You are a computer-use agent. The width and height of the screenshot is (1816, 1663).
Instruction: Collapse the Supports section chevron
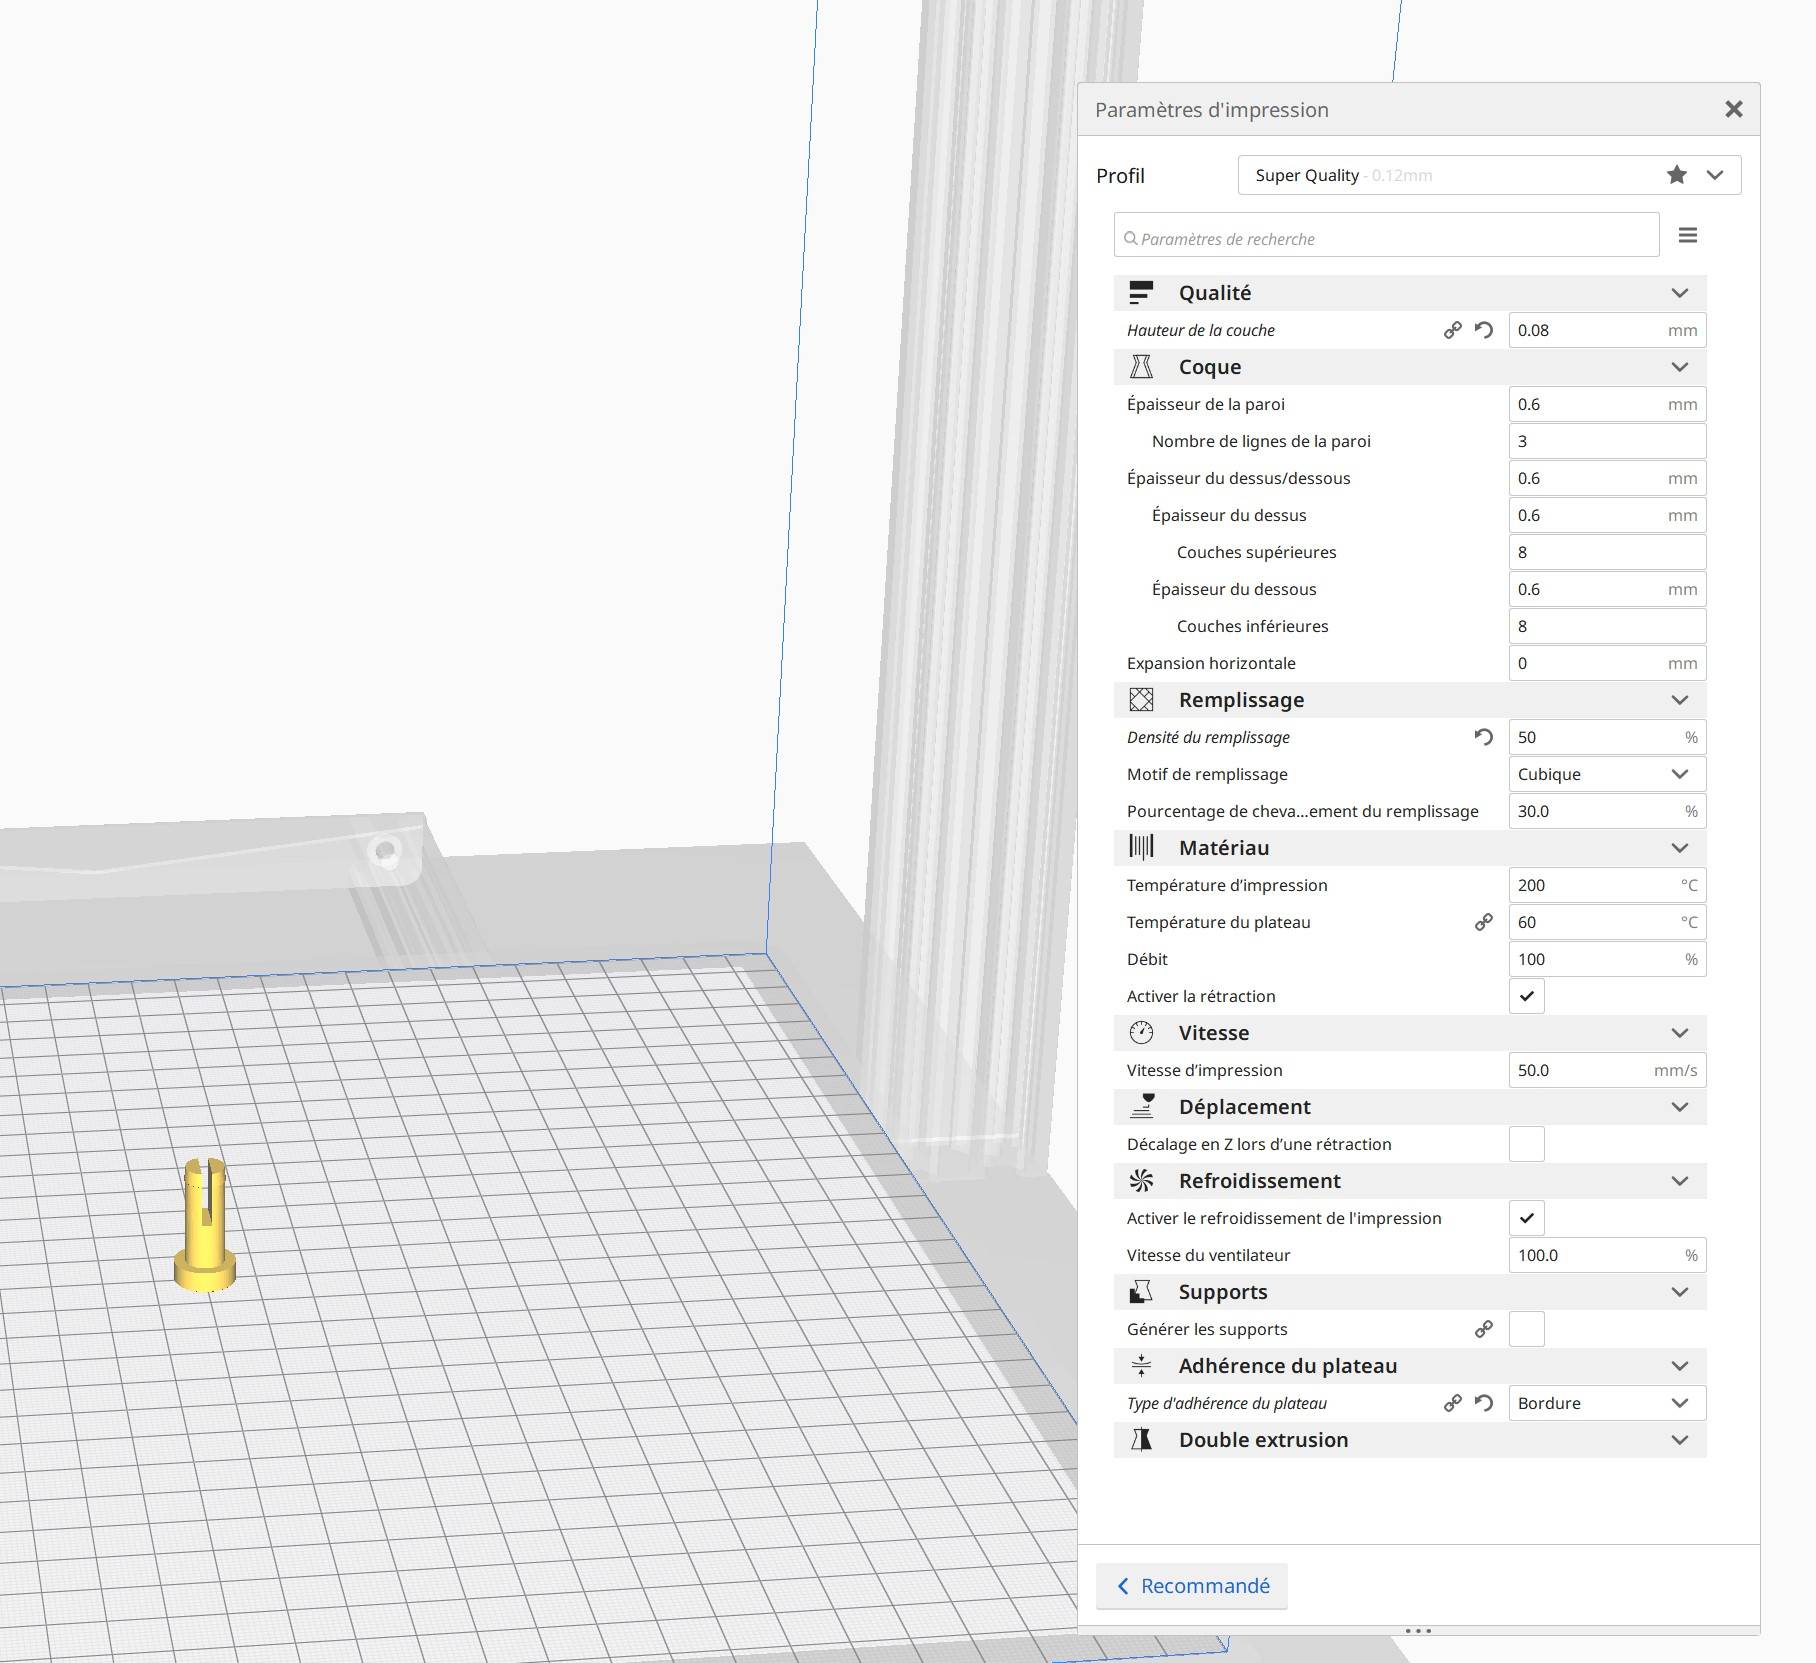pos(1680,1292)
